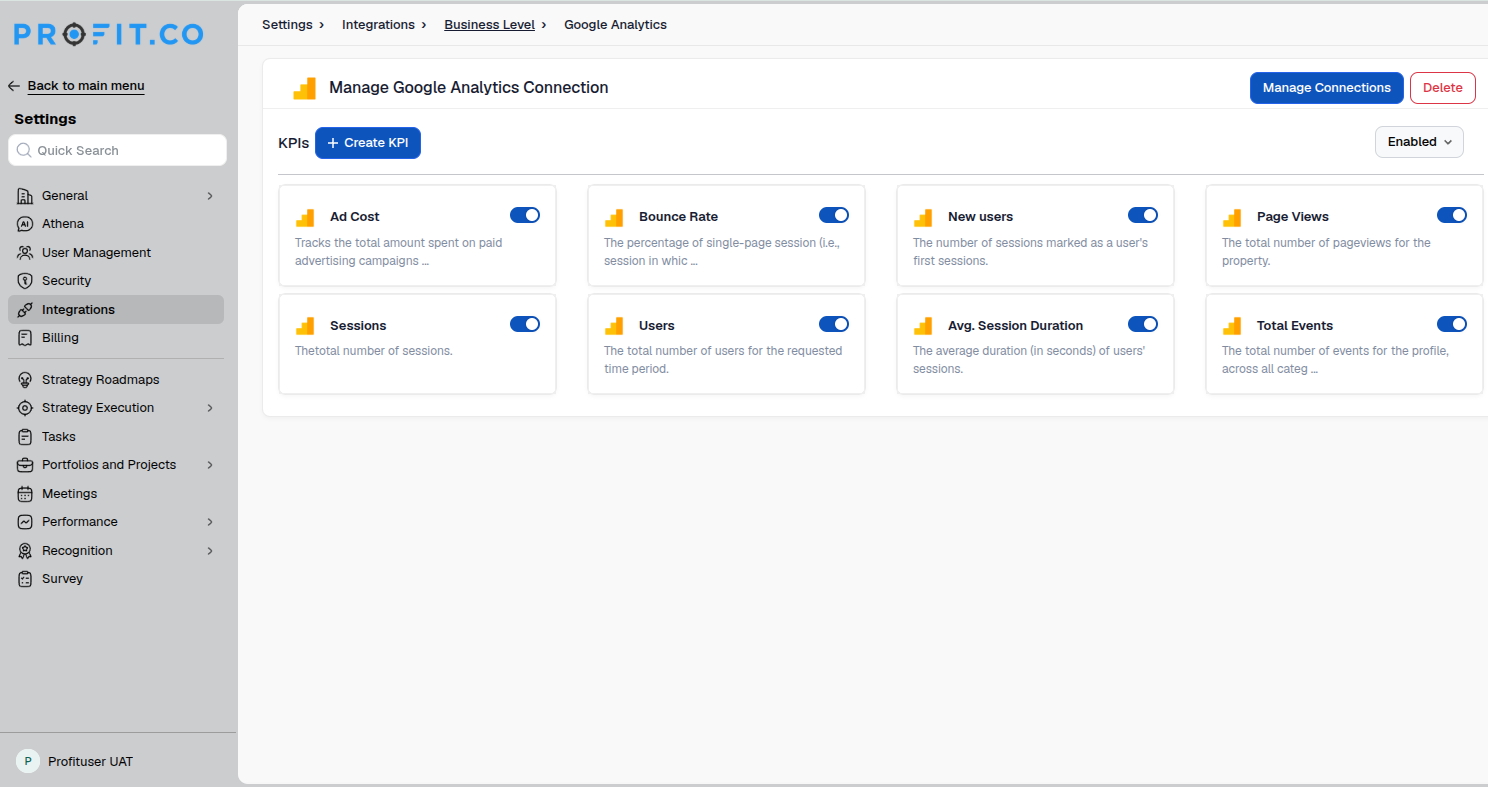Image resolution: width=1488 pixels, height=787 pixels.
Task: Click the Total Events card analytics icon
Action: (x=1232, y=326)
